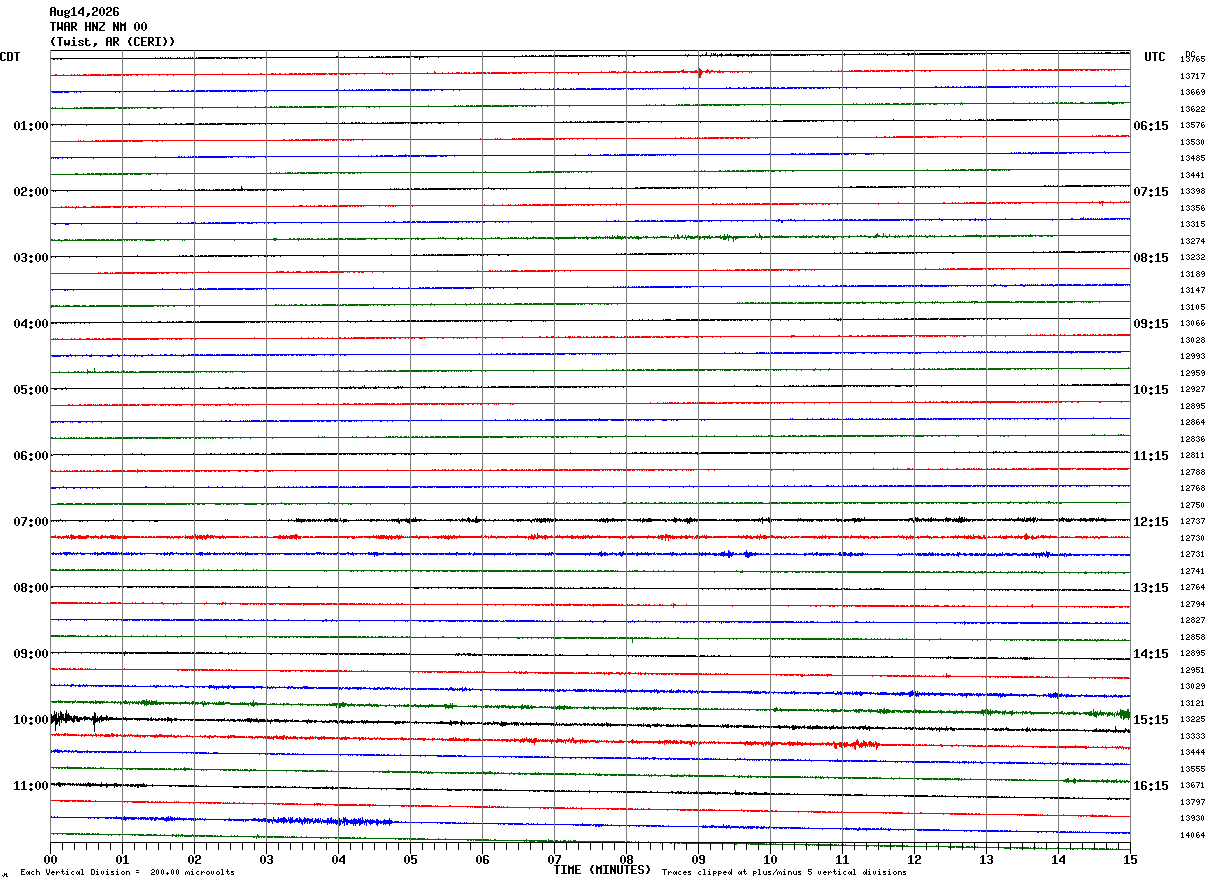
Task: Click minute 13 on the time axis
Action: [986, 859]
